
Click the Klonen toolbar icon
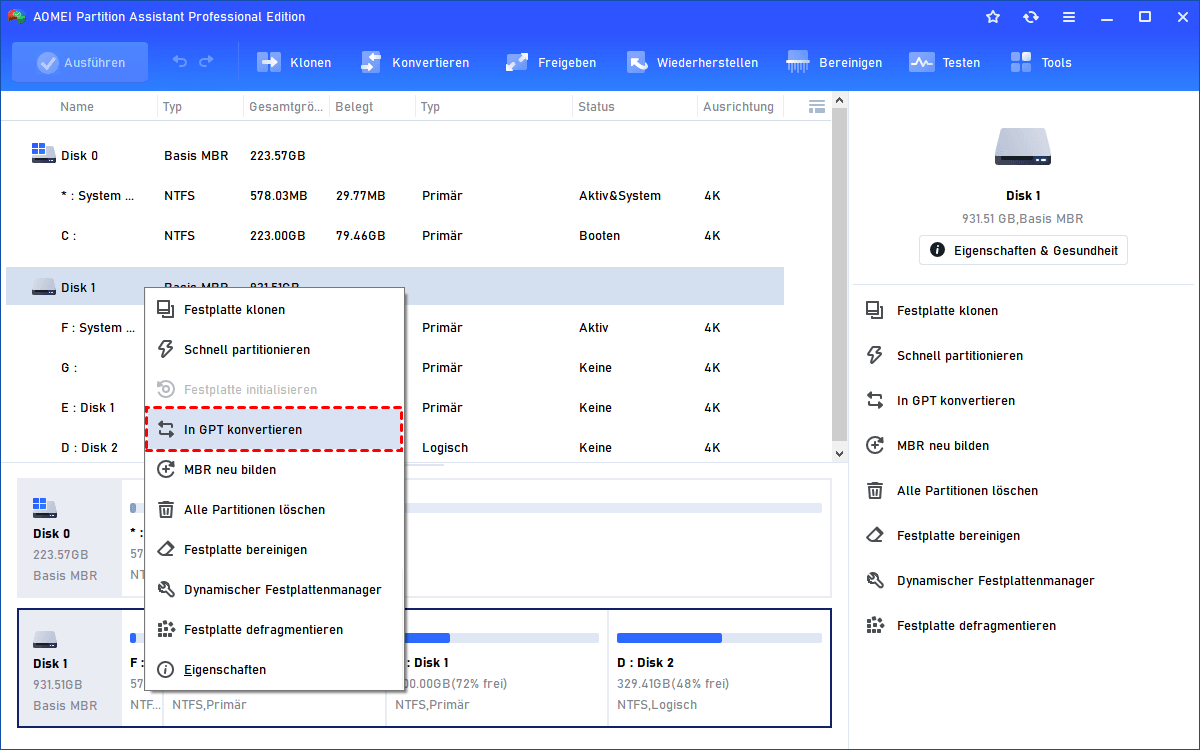pyautogui.click(x=269, y=62)
